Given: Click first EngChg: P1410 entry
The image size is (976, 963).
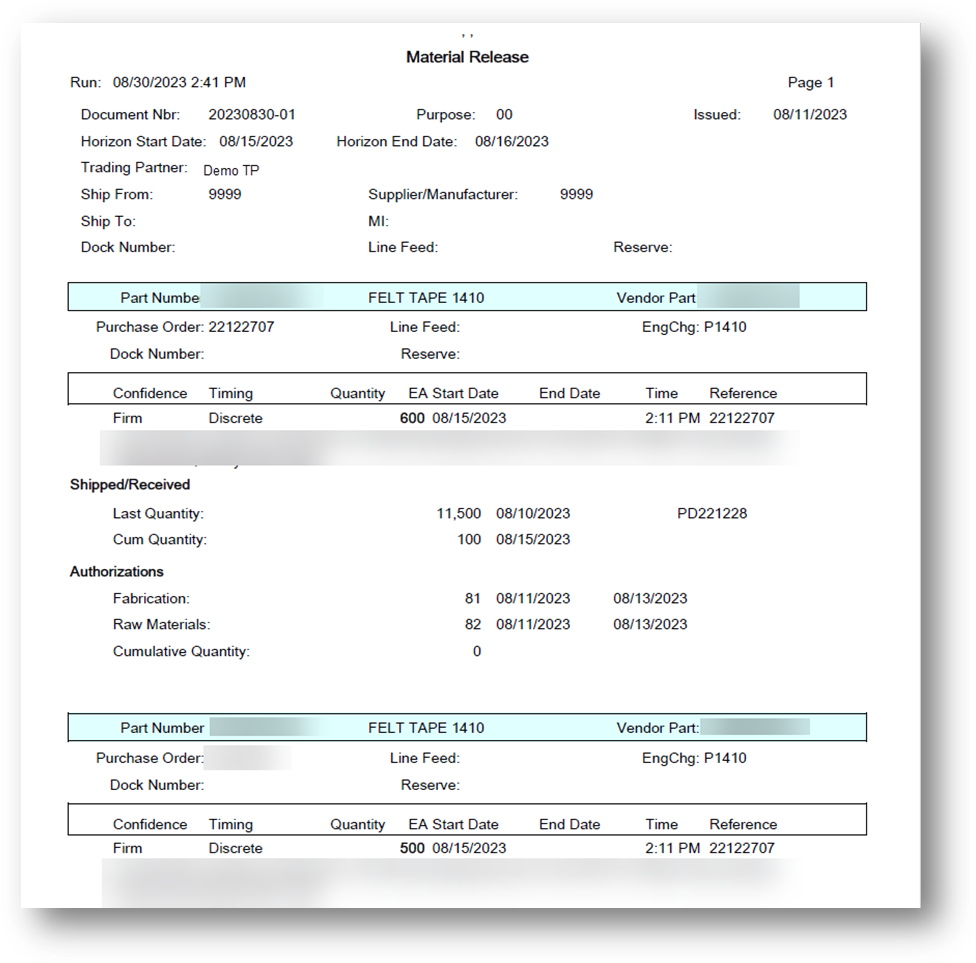Looking at the screenshot, I should click(694, 327).
